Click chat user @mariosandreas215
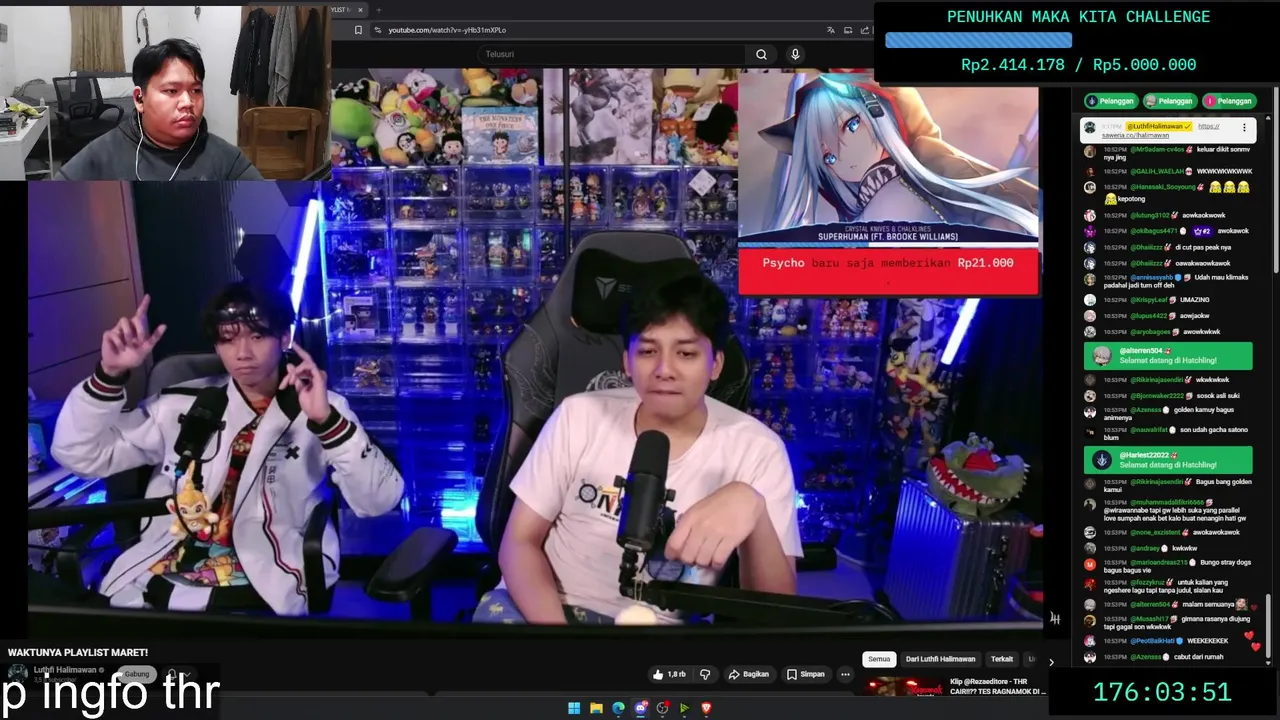 (1157, 563)
